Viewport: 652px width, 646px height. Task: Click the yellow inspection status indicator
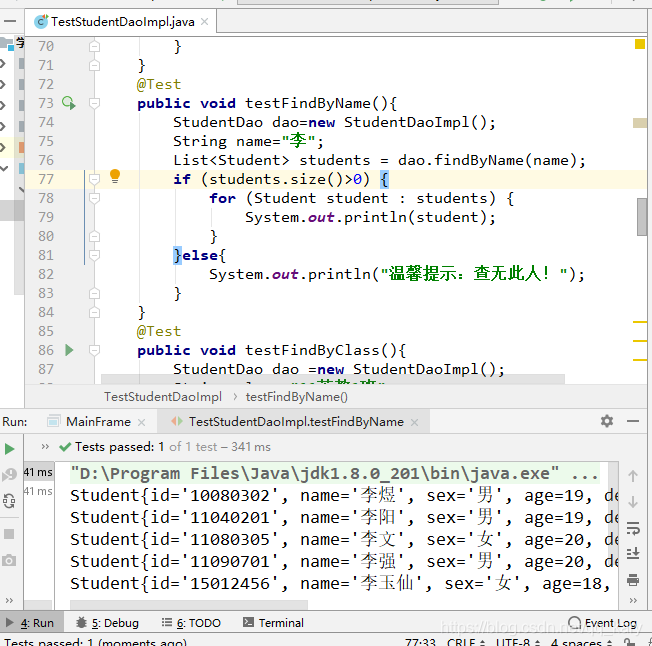click(640, 44)
